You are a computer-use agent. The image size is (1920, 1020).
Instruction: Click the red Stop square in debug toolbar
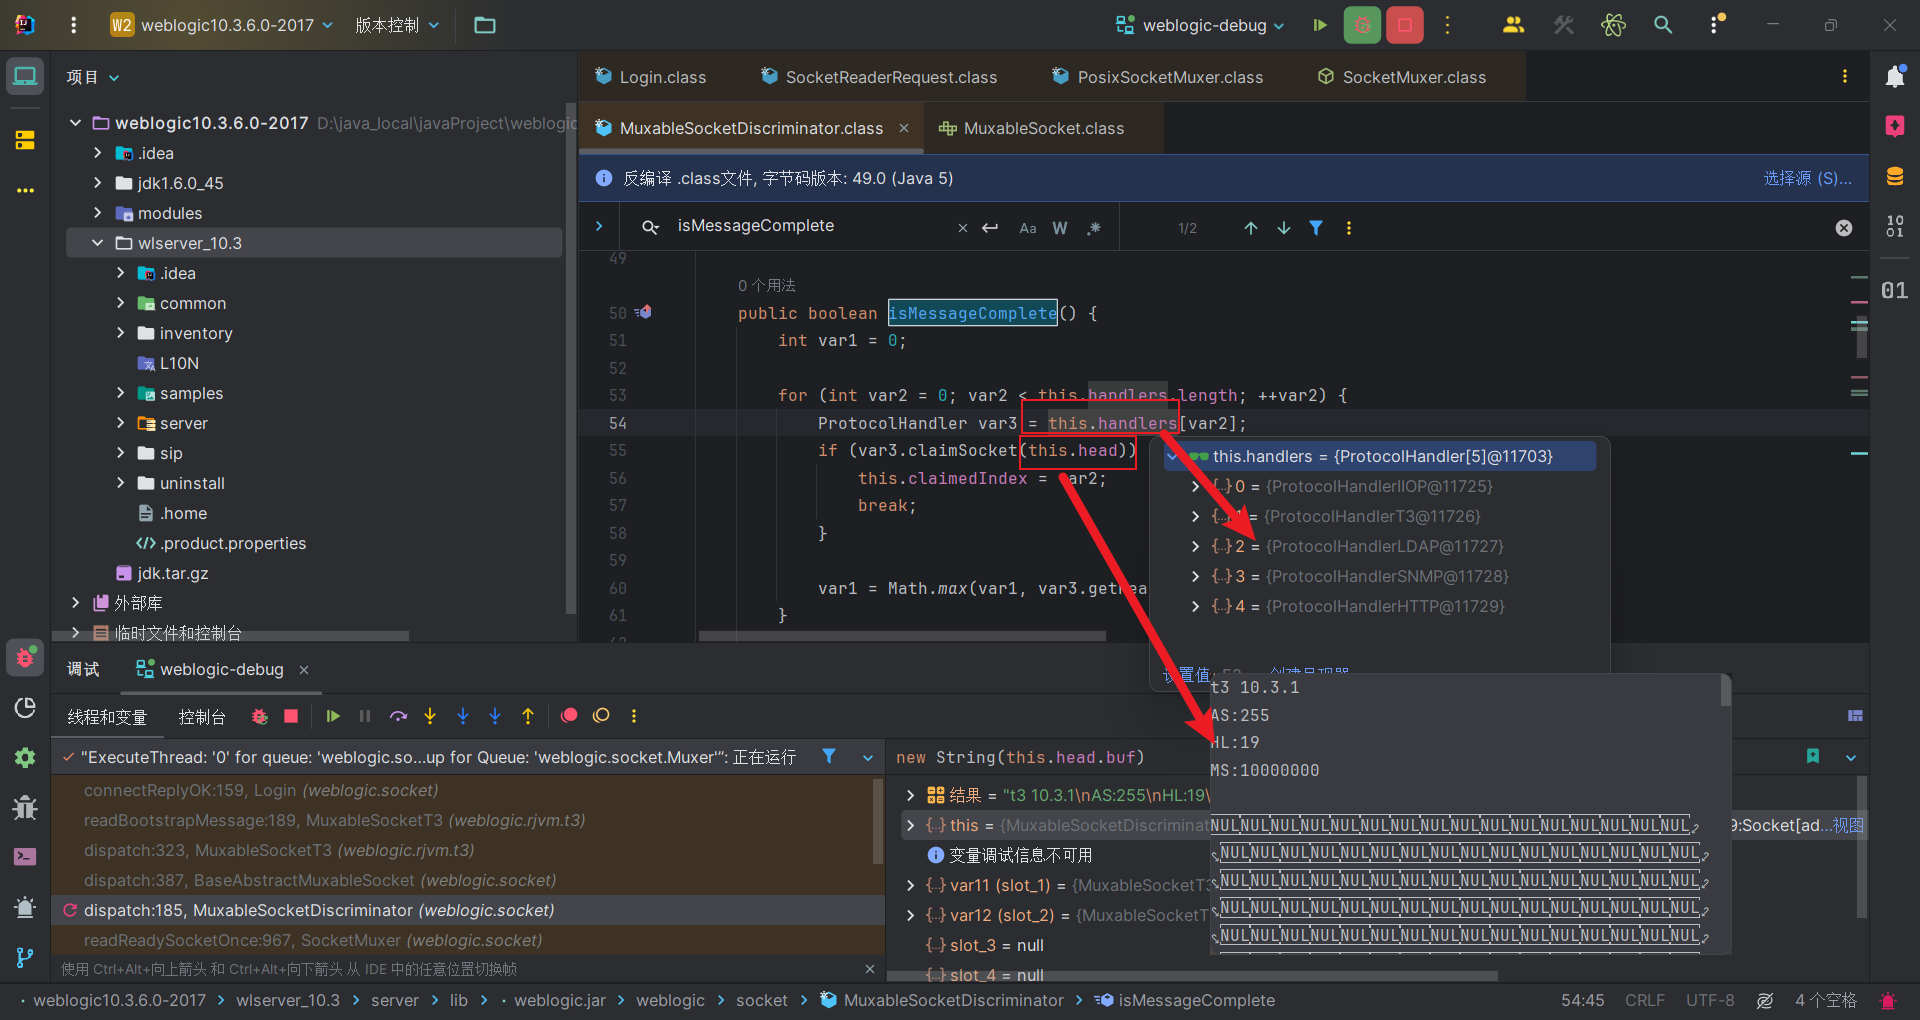tap(291, 716)
